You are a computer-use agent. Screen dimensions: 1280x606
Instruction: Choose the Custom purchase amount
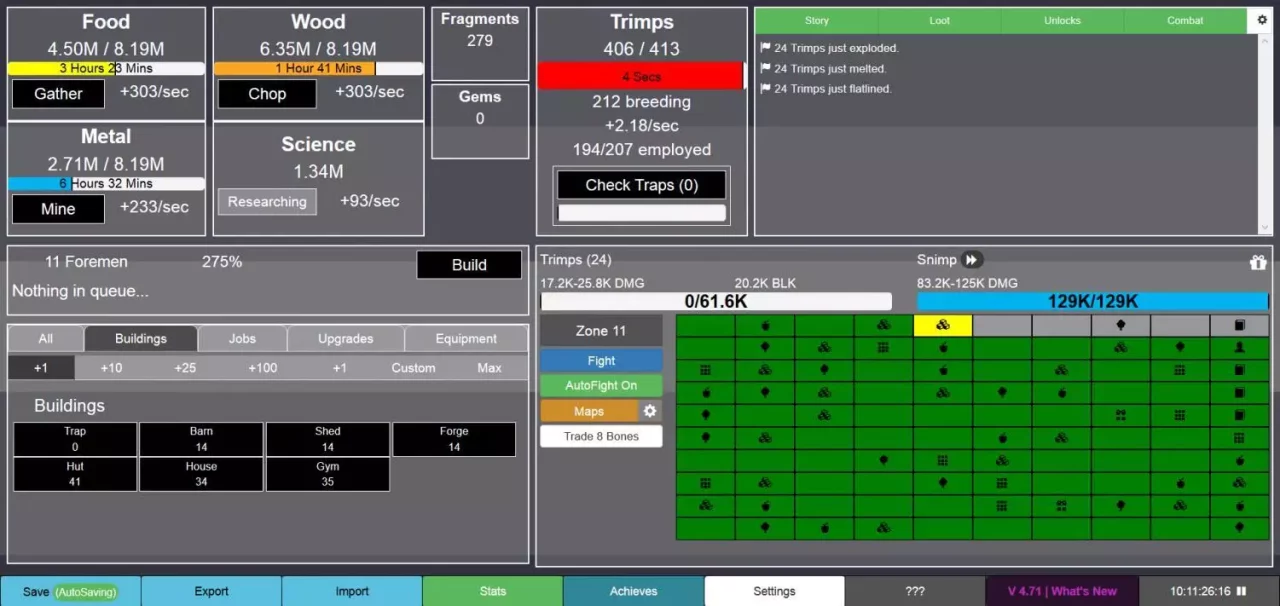[413, 368]
